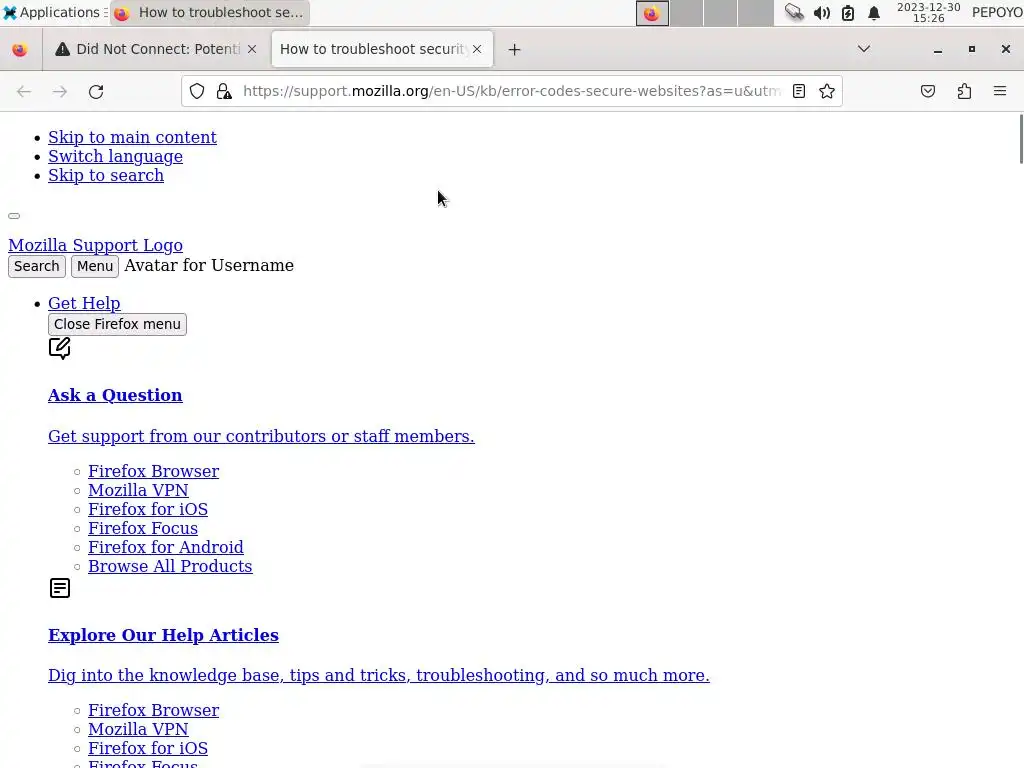This screenshot has width=1024, height=768.
Task: Open the notification bell in system panel
Action: (x=874, y=12)
